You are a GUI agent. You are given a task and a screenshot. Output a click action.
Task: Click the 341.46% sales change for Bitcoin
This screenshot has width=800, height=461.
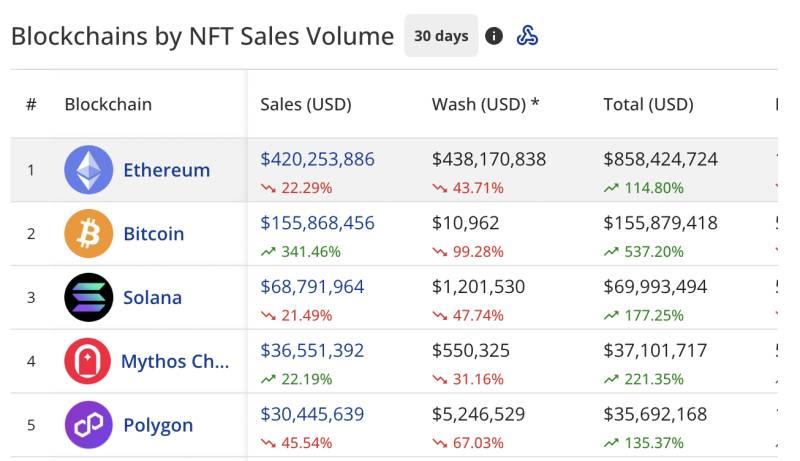tap(301, 251)
